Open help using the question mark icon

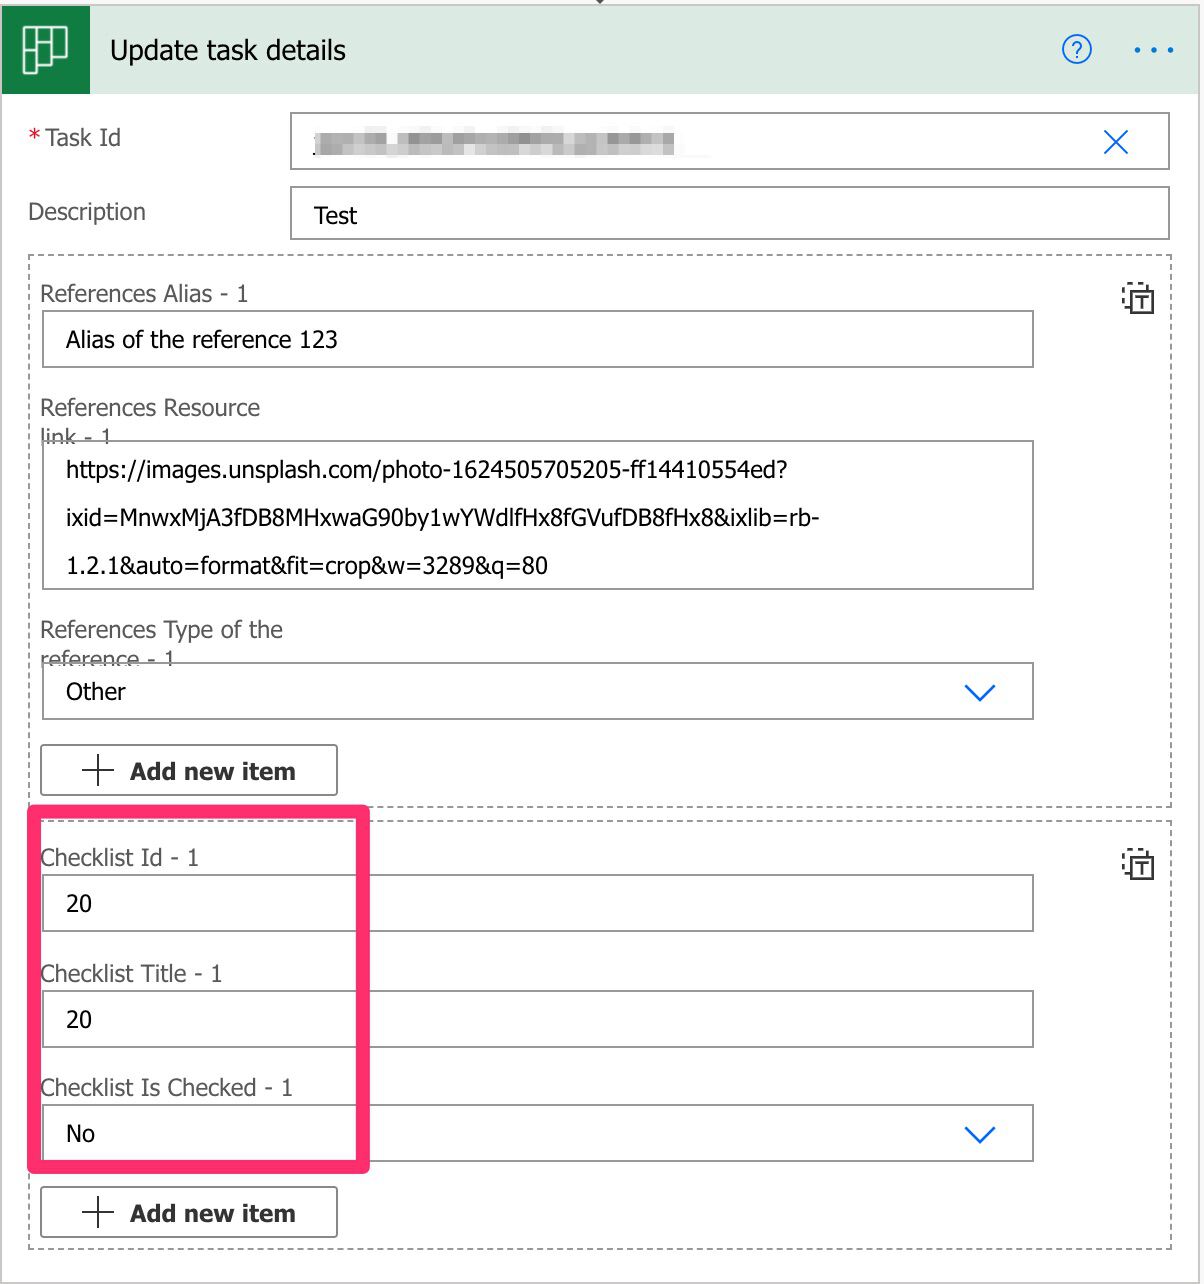tap(1076, 49)
